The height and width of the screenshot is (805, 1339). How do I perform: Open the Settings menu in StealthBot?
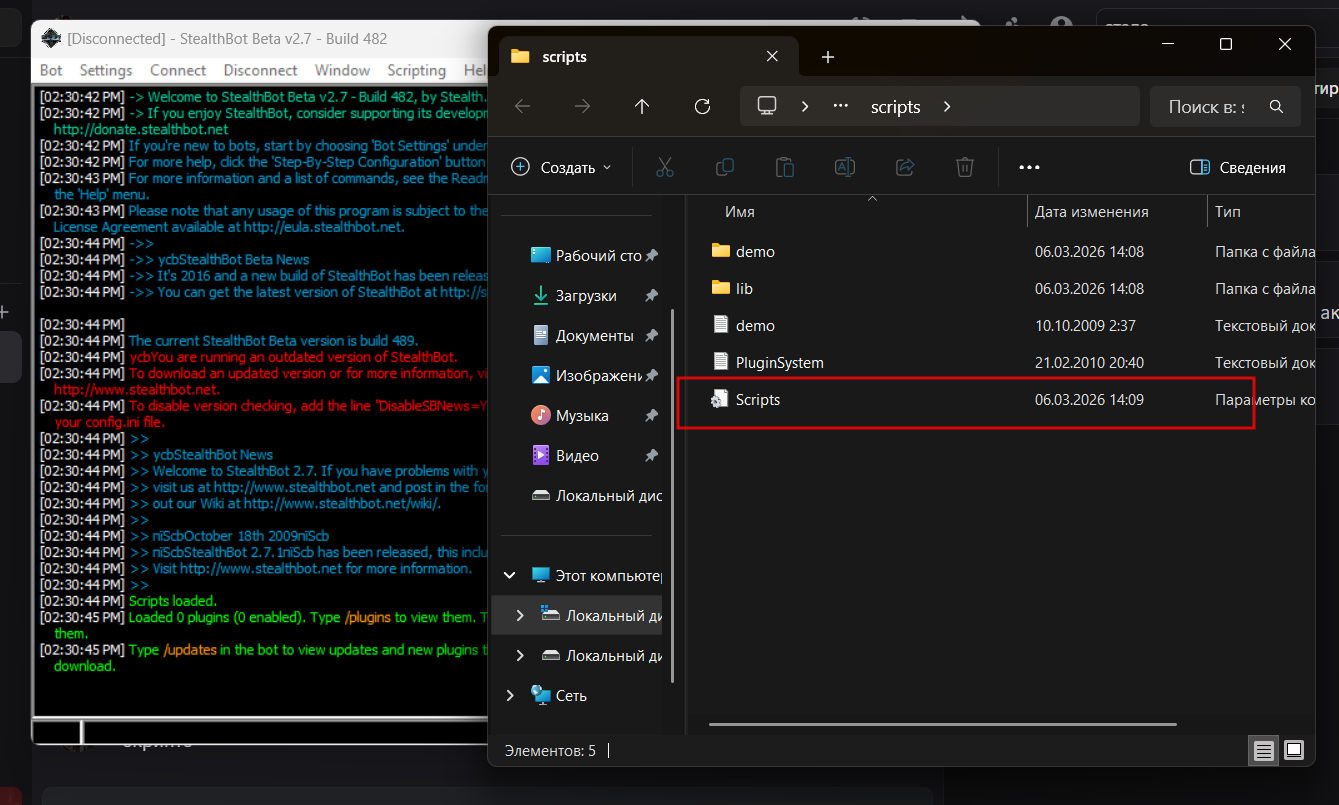[x=106, y=70]
